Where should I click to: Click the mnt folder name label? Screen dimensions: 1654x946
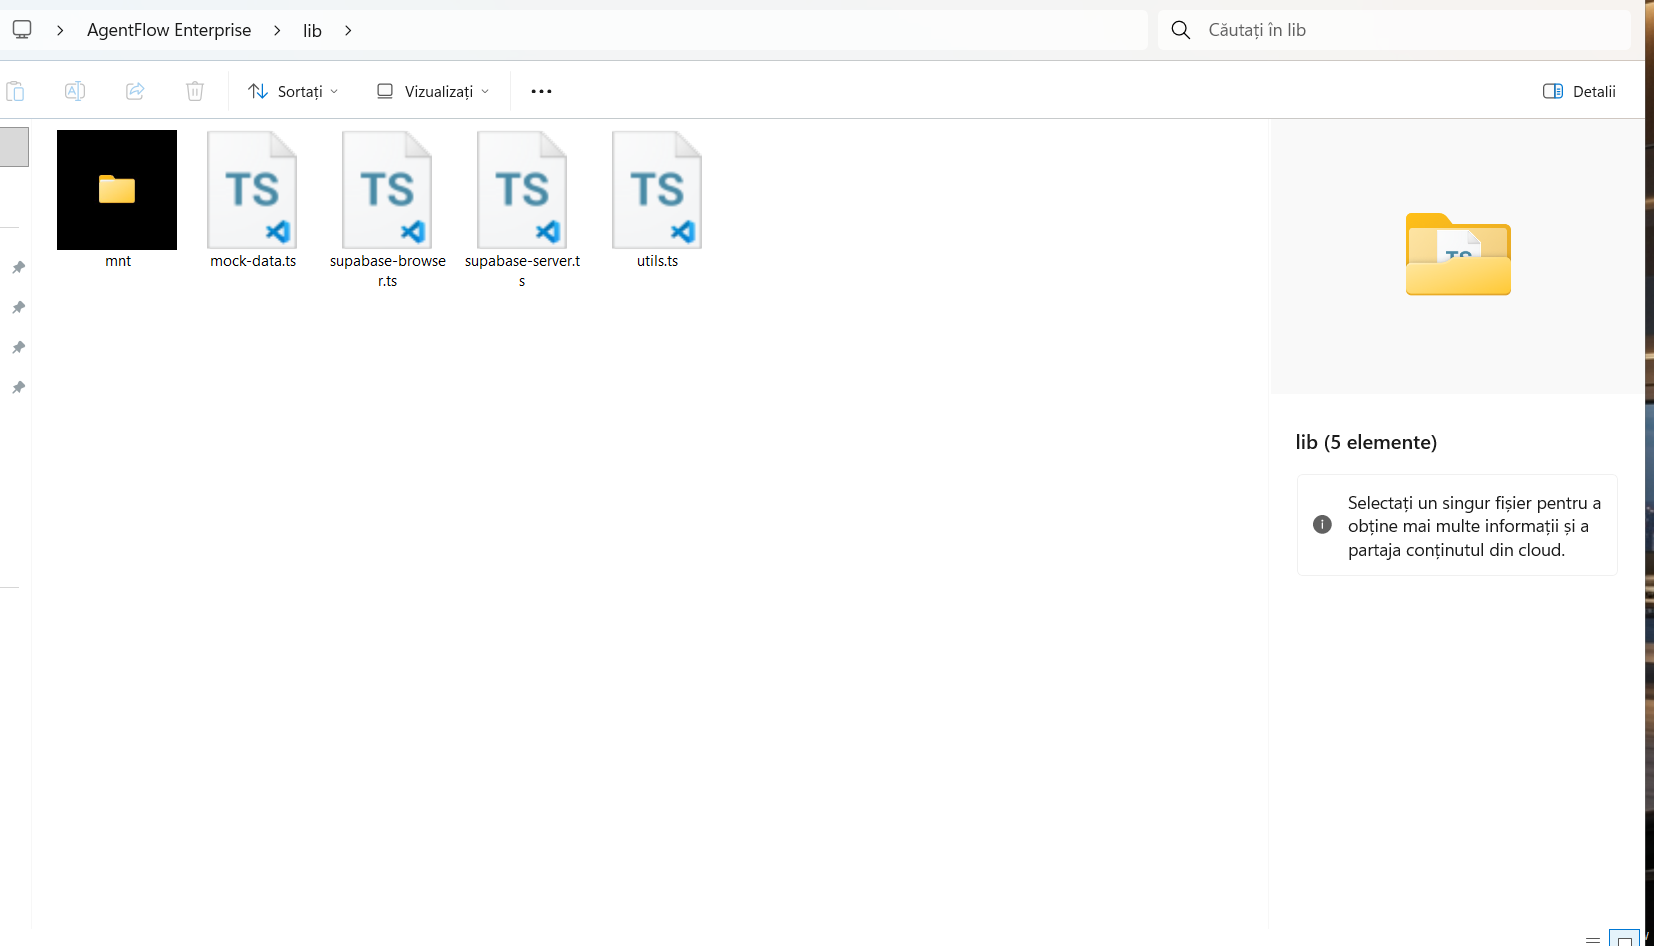click(118, 261)
